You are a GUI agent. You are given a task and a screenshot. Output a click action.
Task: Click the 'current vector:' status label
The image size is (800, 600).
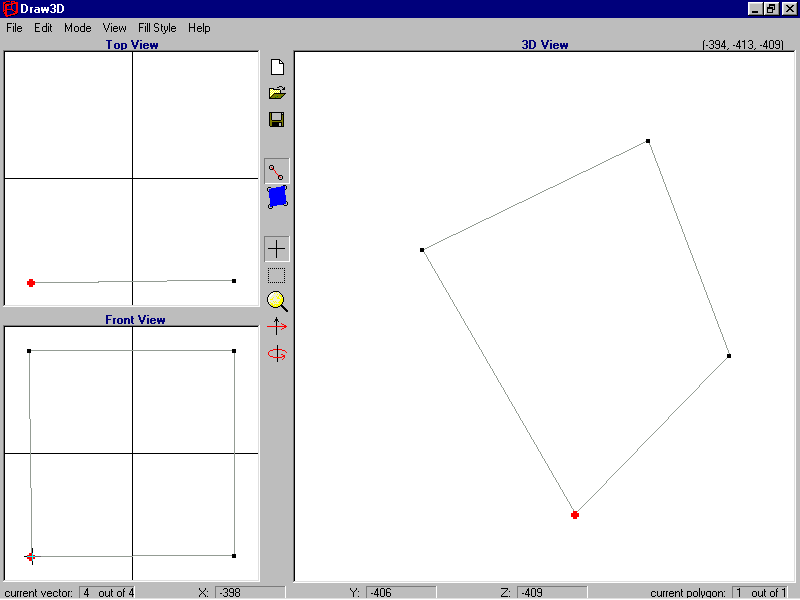tap(39, 593)
